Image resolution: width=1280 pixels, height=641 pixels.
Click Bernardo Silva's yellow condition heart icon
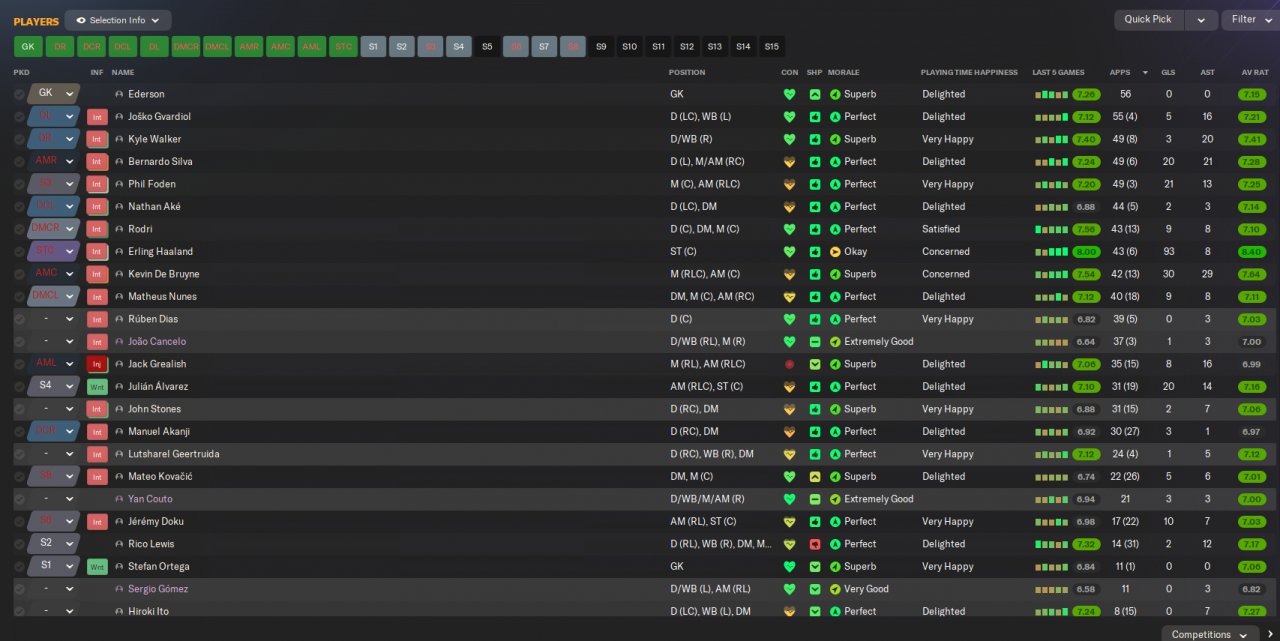pos(789,162)
